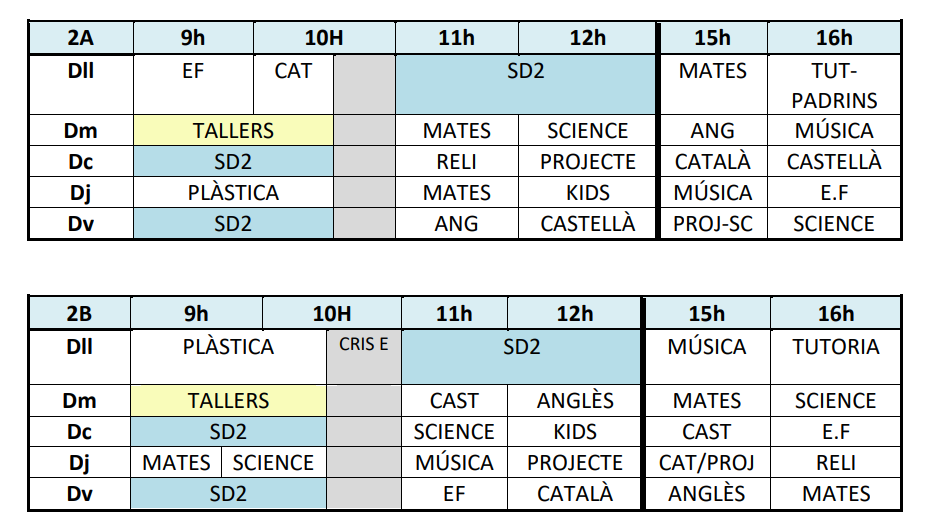Click the 16h column header in 2A
Screen dimensions: 925x532
(834, 39)
